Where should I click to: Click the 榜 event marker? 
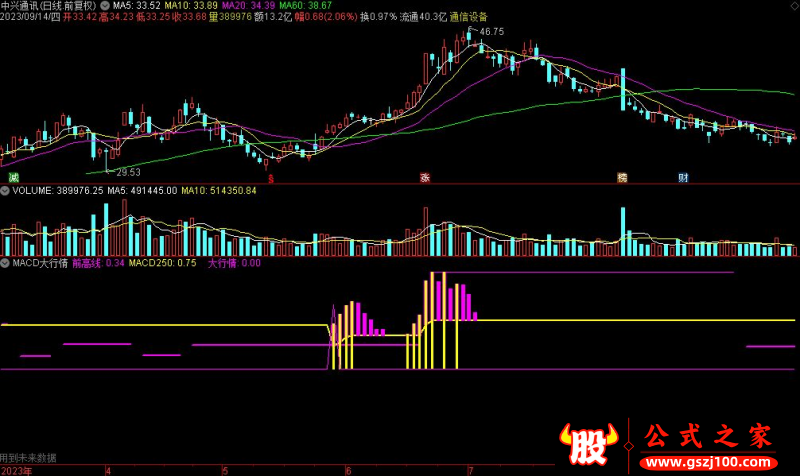tap(622, 178)
